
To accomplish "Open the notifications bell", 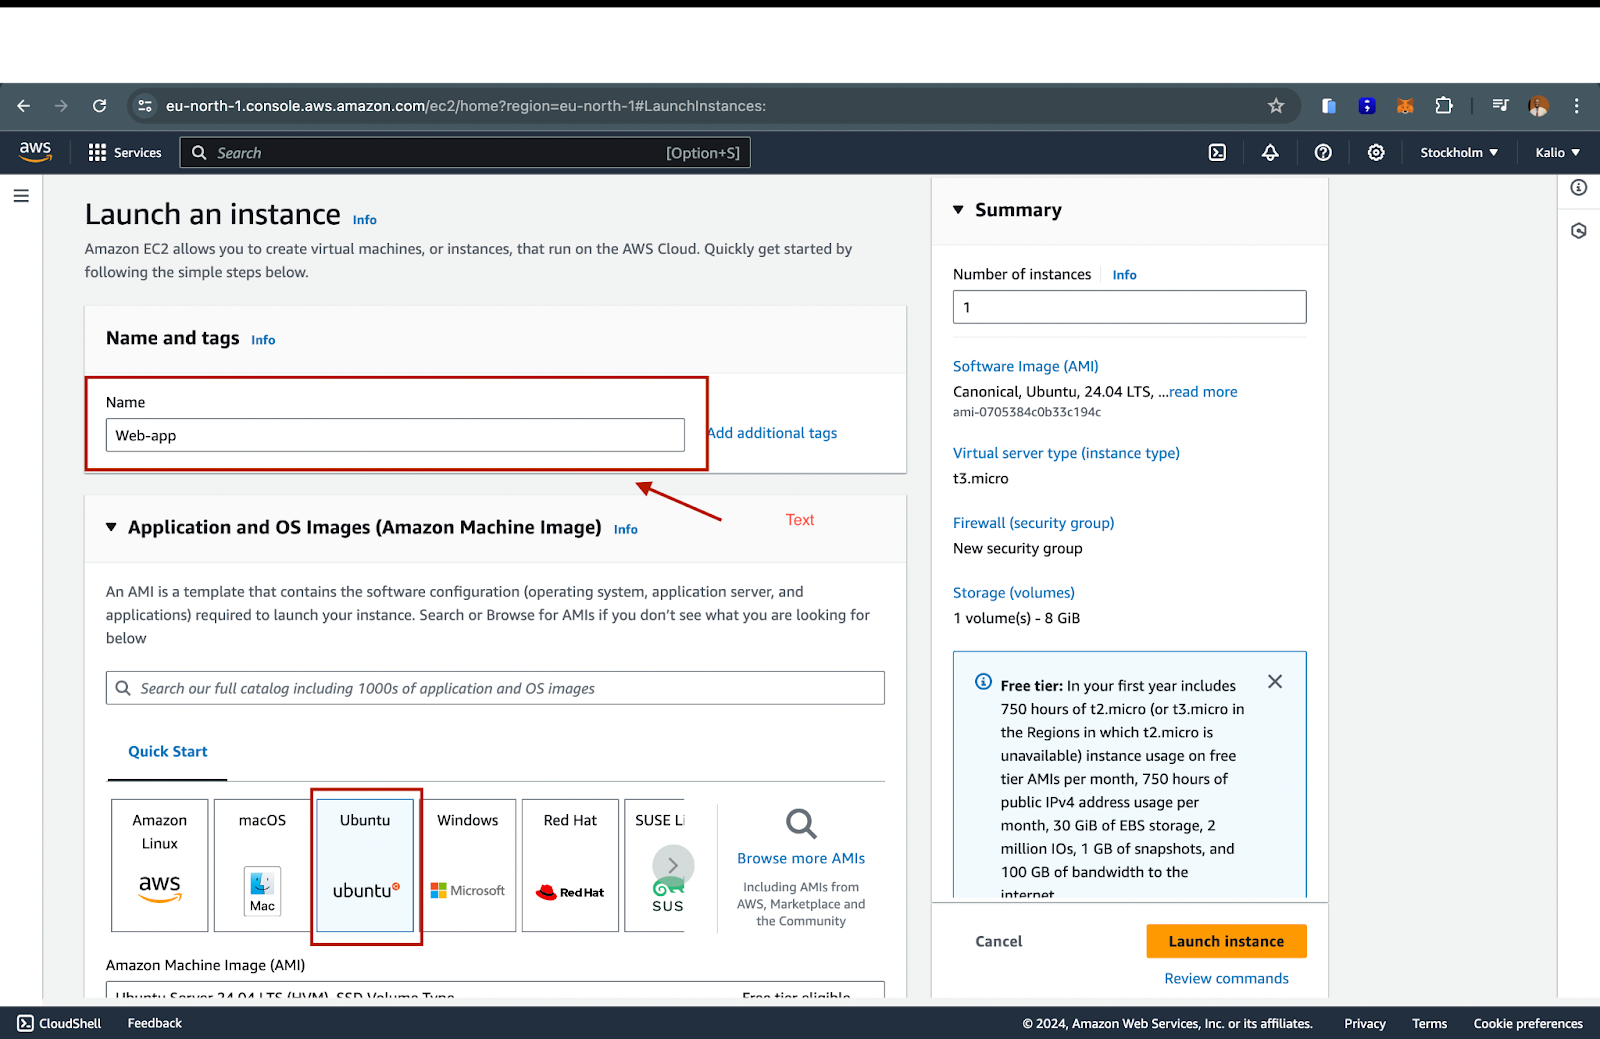I will tap(1270, 153).
